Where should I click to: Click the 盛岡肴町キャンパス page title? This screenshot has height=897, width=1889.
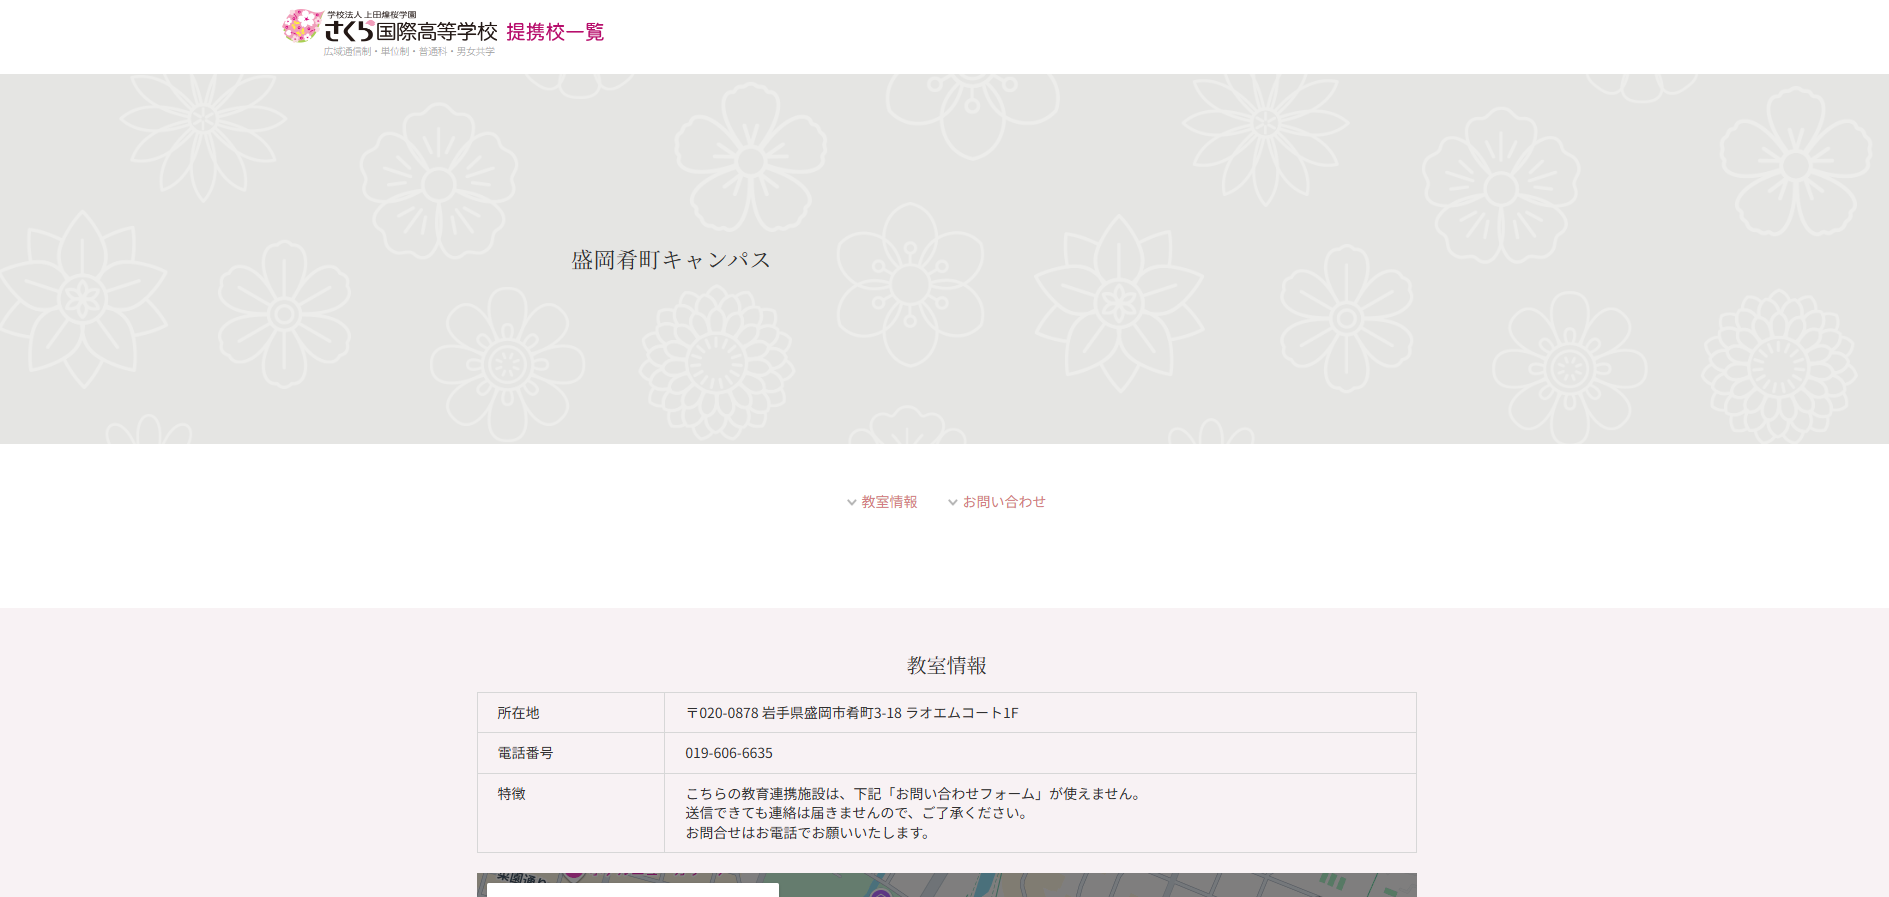click(671, 260)
